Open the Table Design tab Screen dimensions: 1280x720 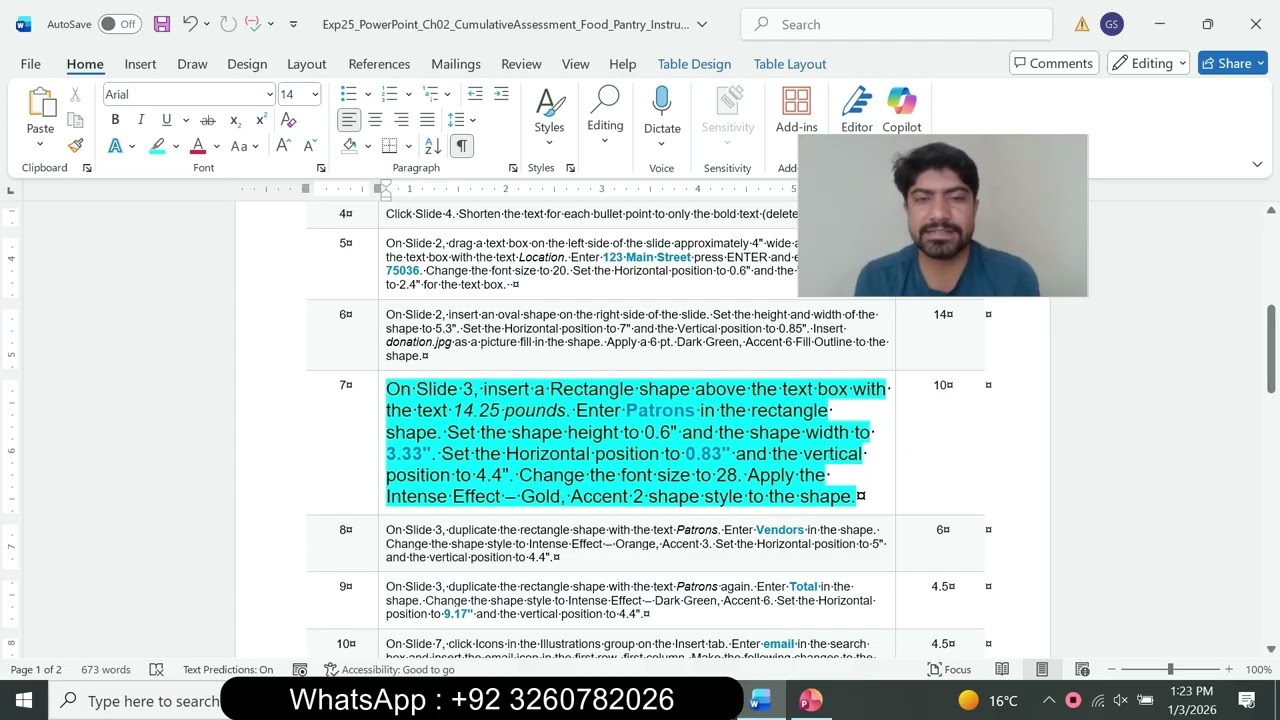point(694,63)
